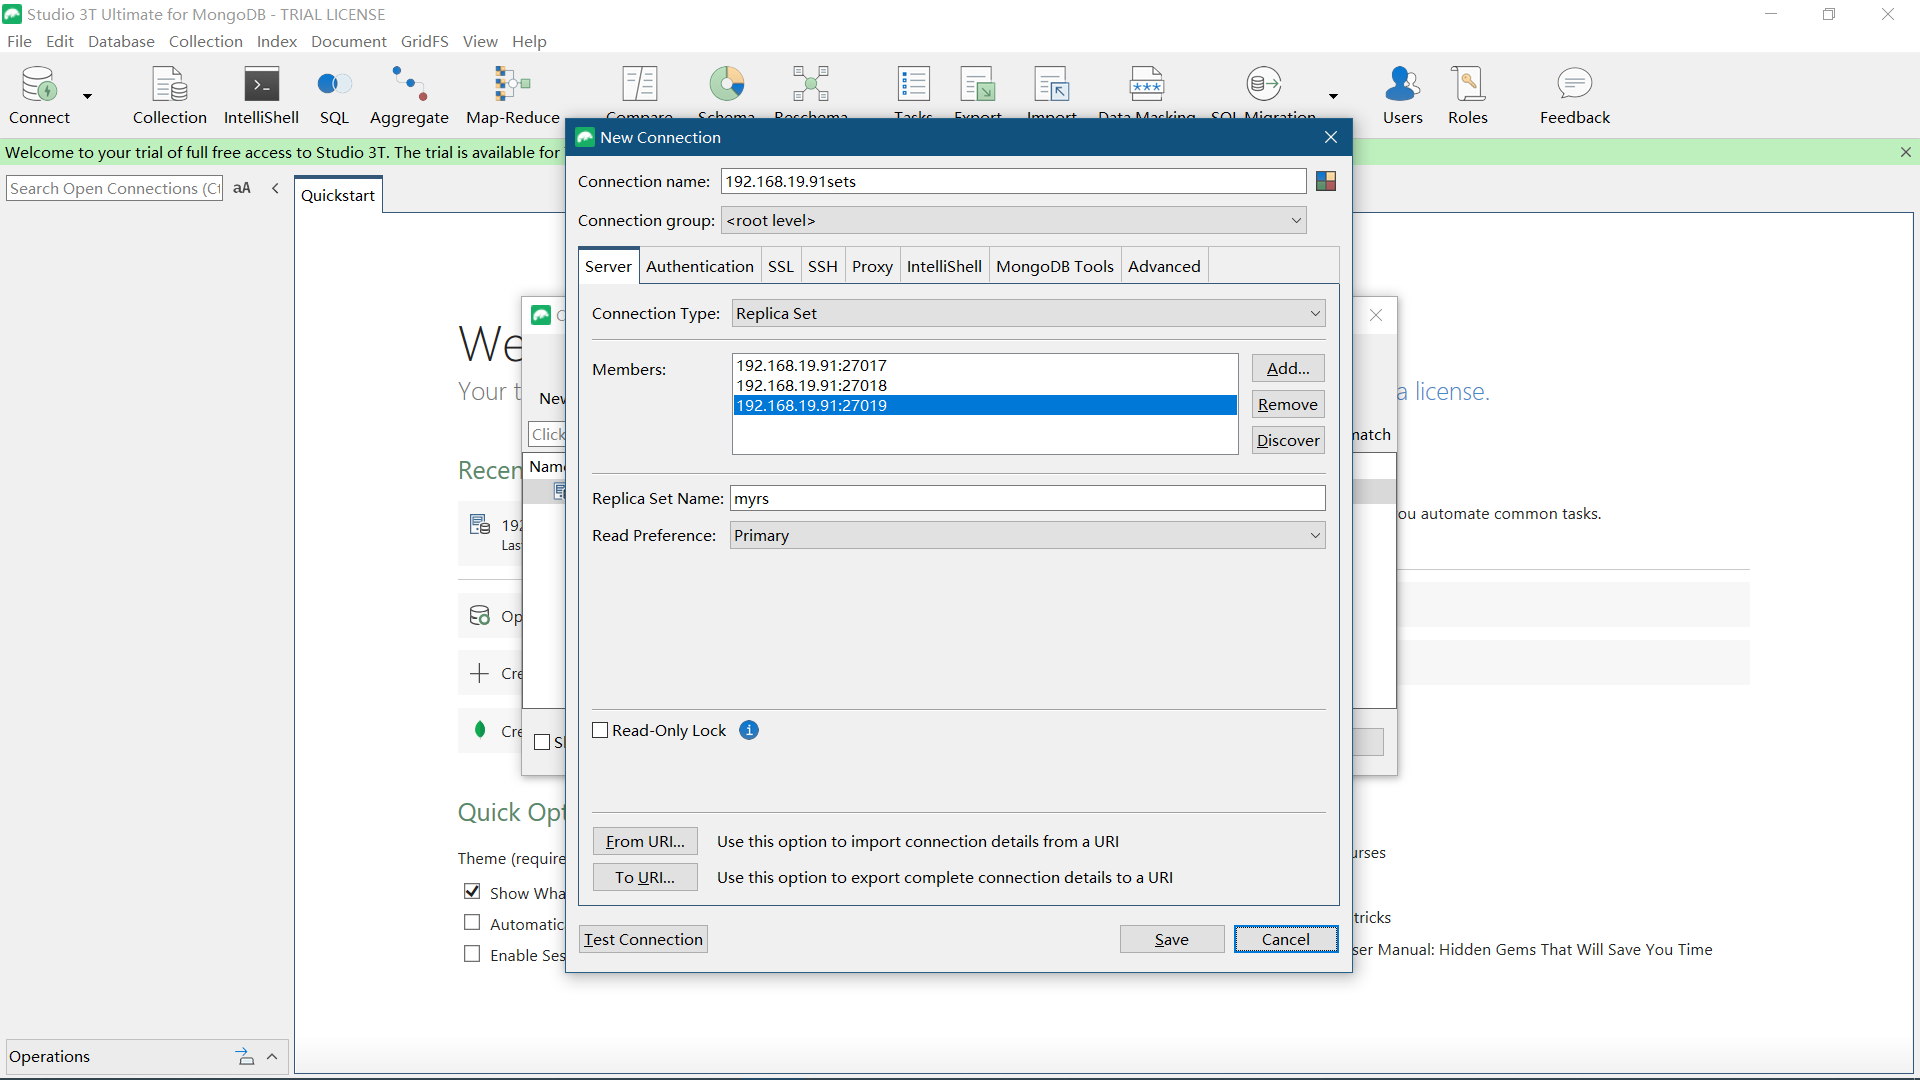Click the Operations panel clear icon

coord(245,1056)
